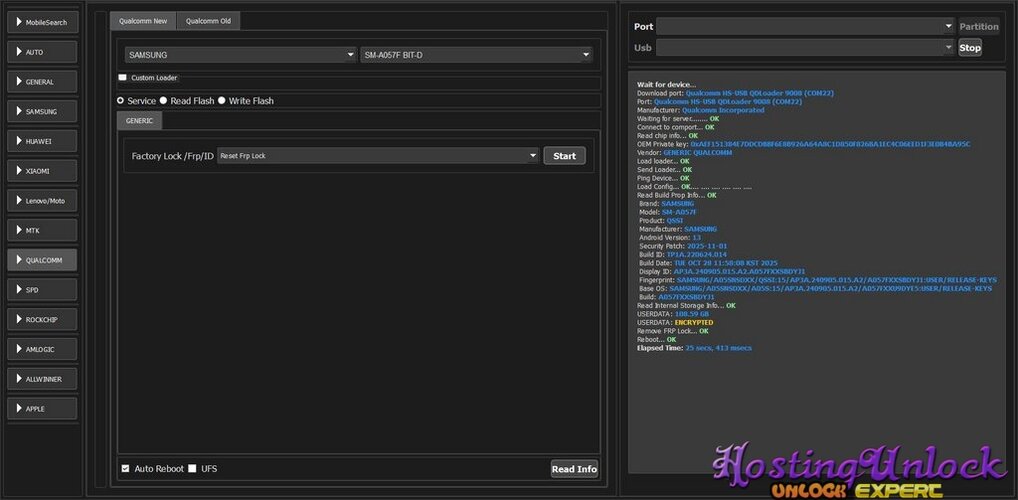Click the Manufacturer Qualcomm Incorporated line
The image size is (1018, 500).
(701, 110)
